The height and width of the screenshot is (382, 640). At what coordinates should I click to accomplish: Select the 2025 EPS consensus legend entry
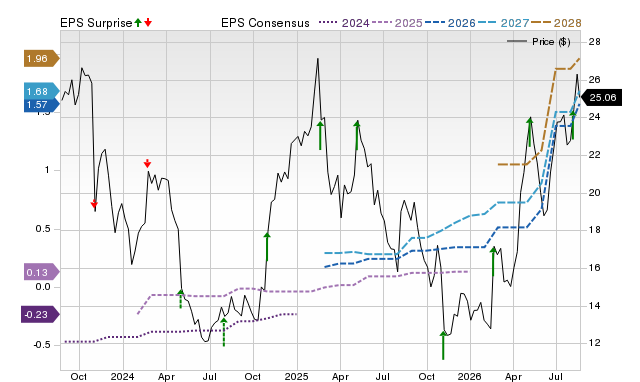coord(397,23)
